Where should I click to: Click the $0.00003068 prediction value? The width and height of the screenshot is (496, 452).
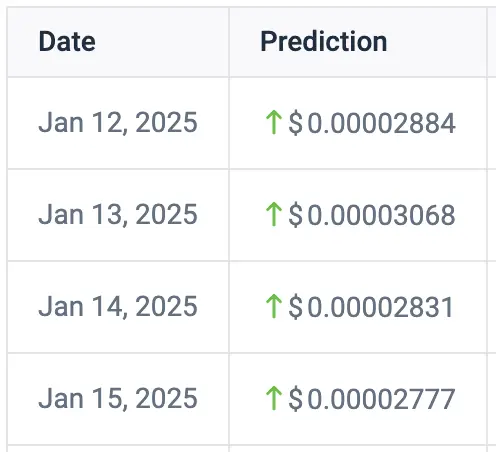(372, 215)
